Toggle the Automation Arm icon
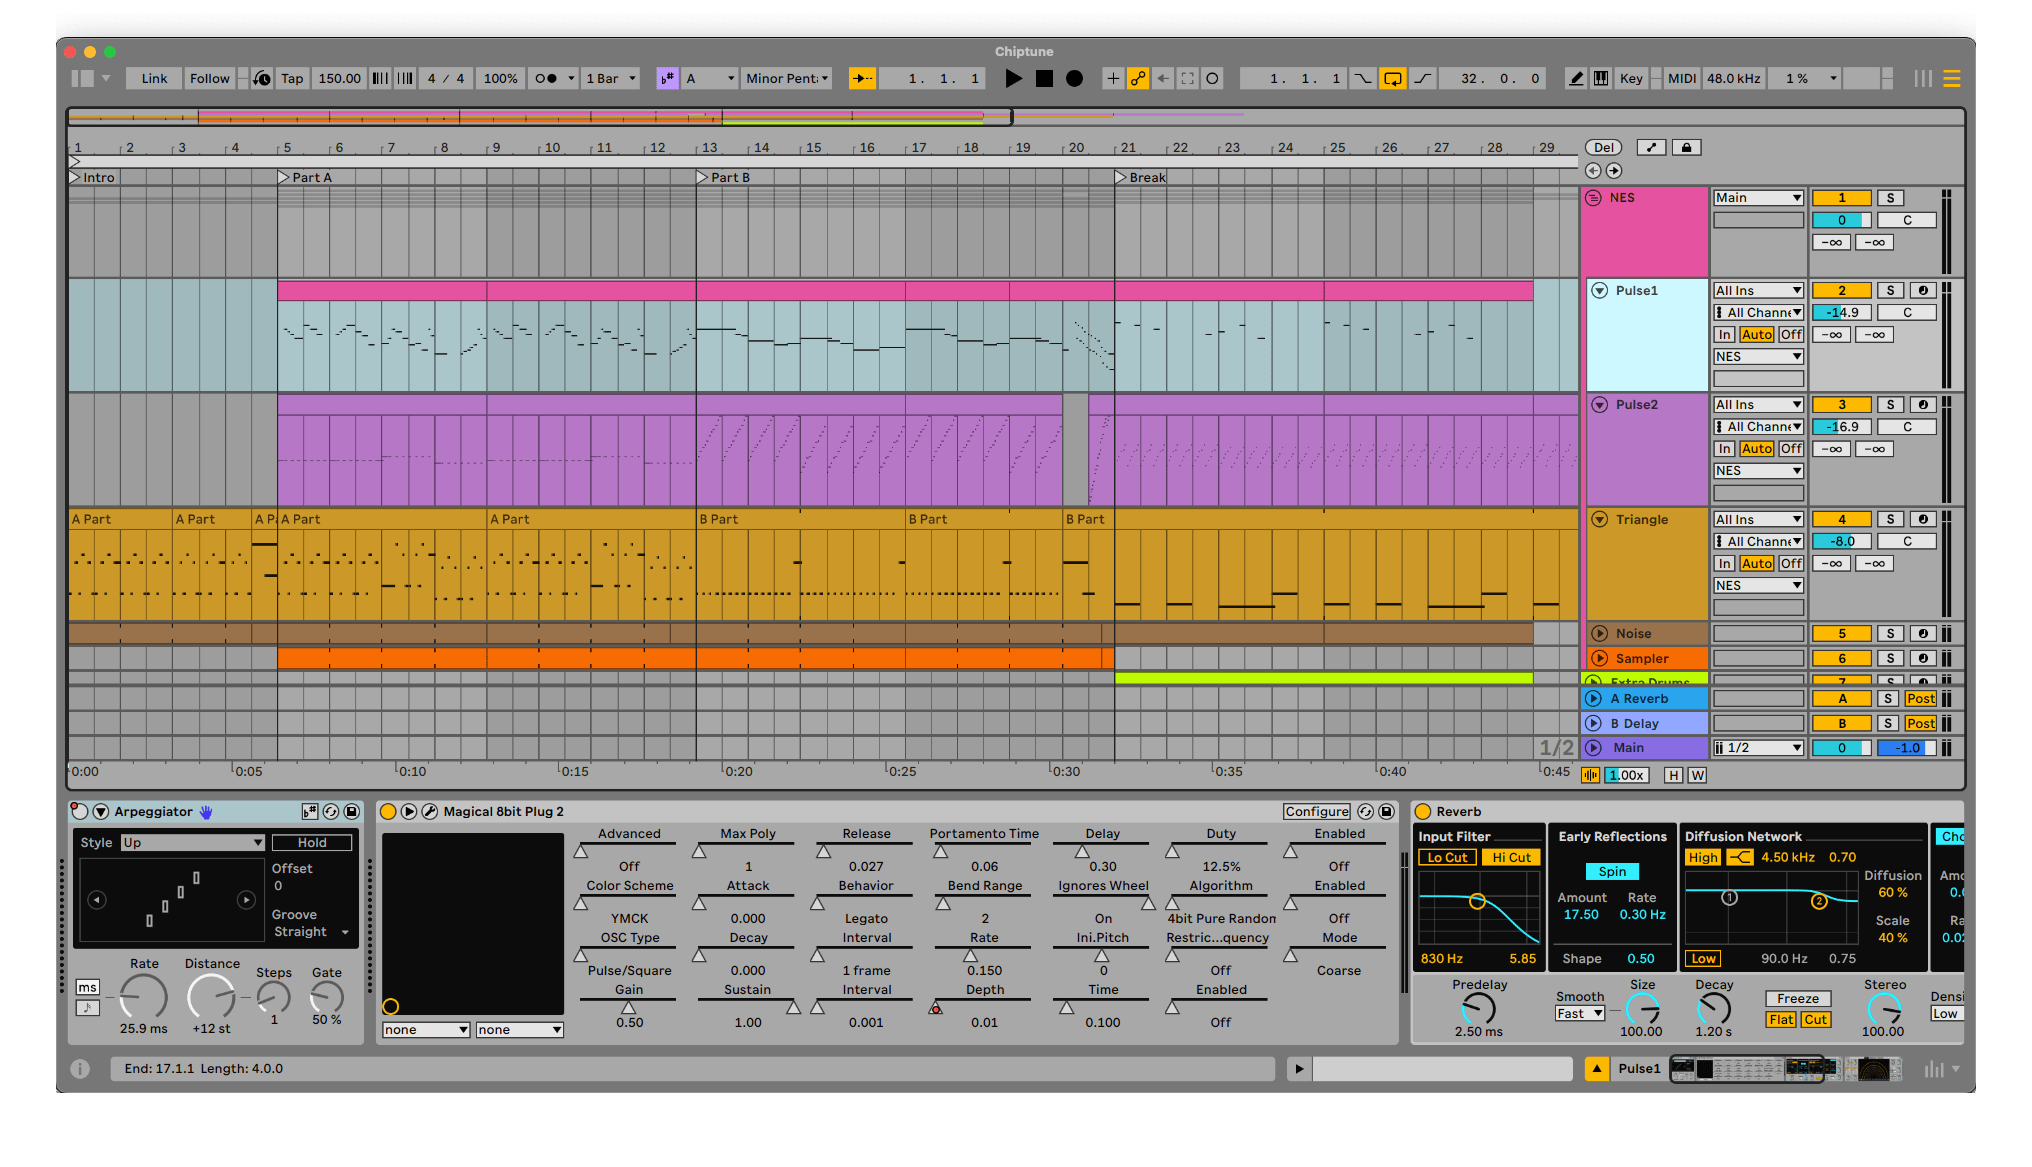Viewport: 2032px width, 1167px height. click(1138, 79)
